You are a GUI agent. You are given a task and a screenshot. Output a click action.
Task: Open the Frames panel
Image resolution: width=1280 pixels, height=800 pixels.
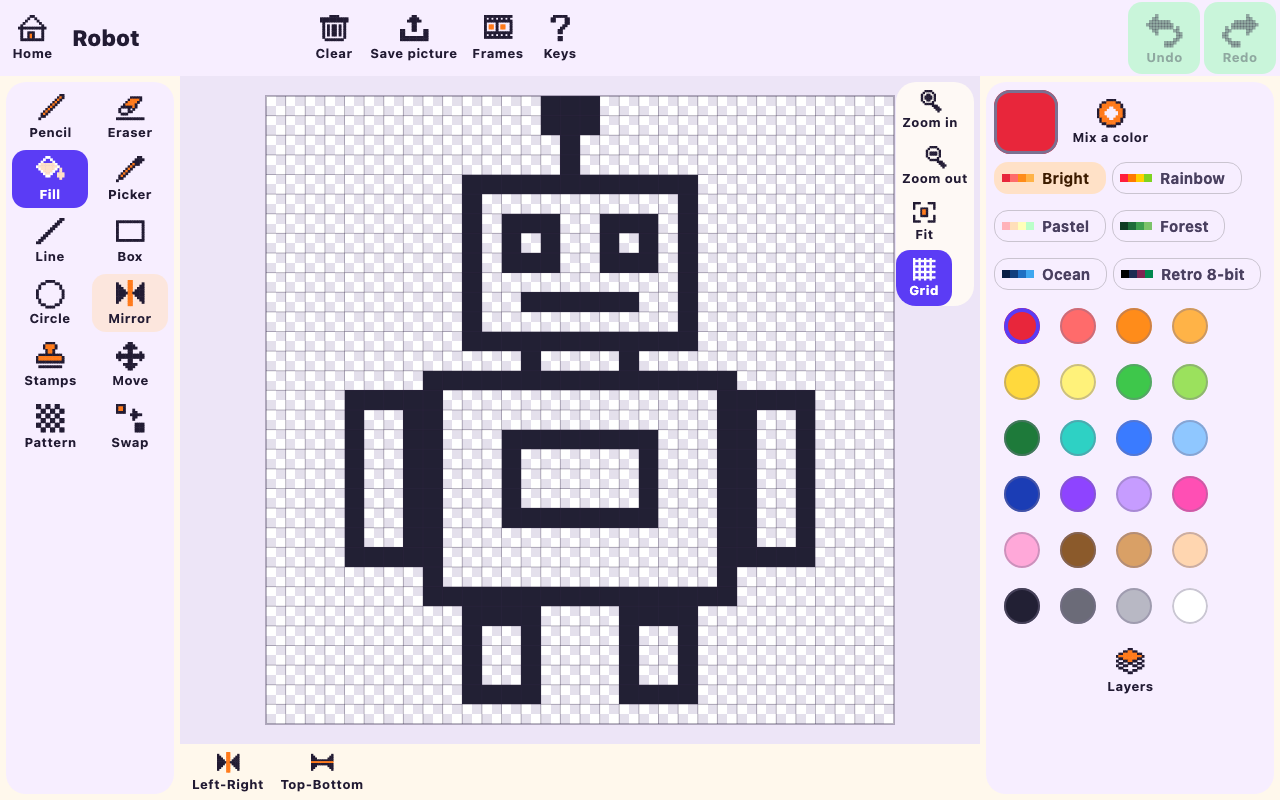(x=498, y=38)
